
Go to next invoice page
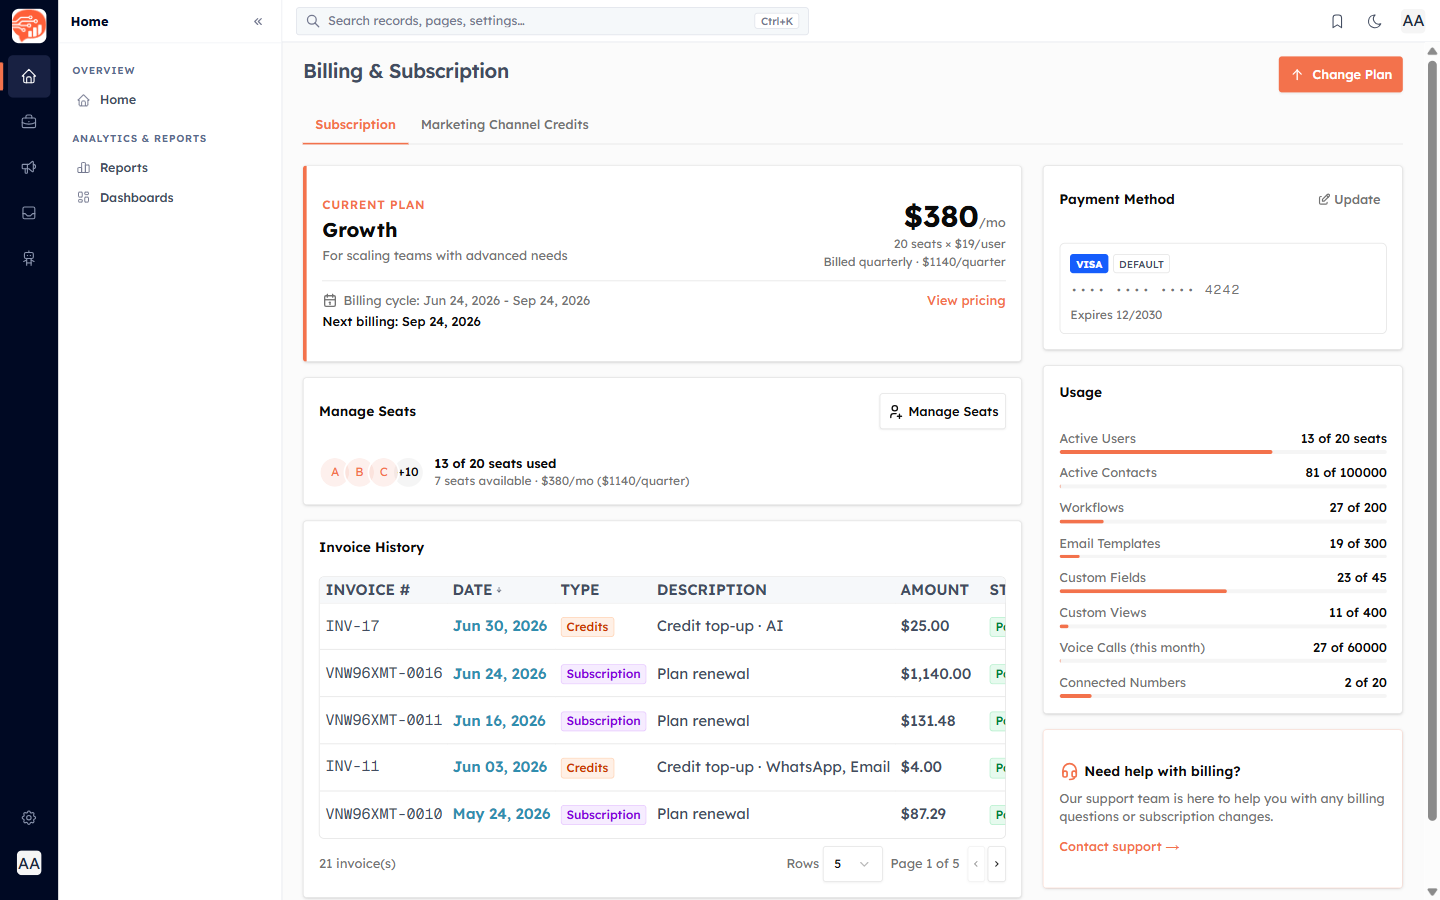point(996,864)
